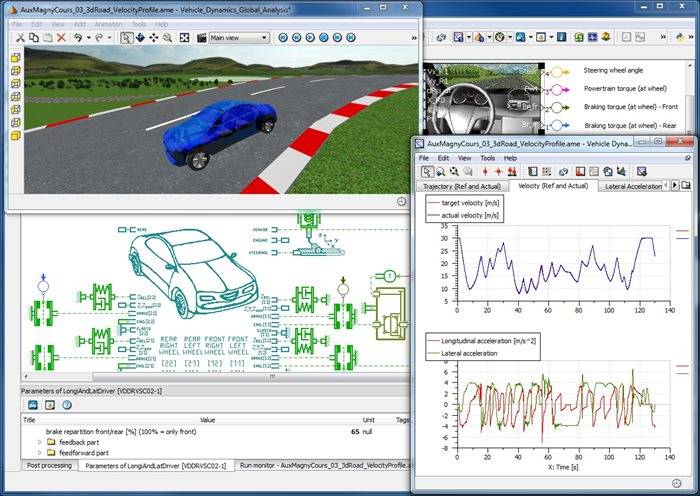Click the red delete X icon
700x496 pixels.
click(61, 38)
